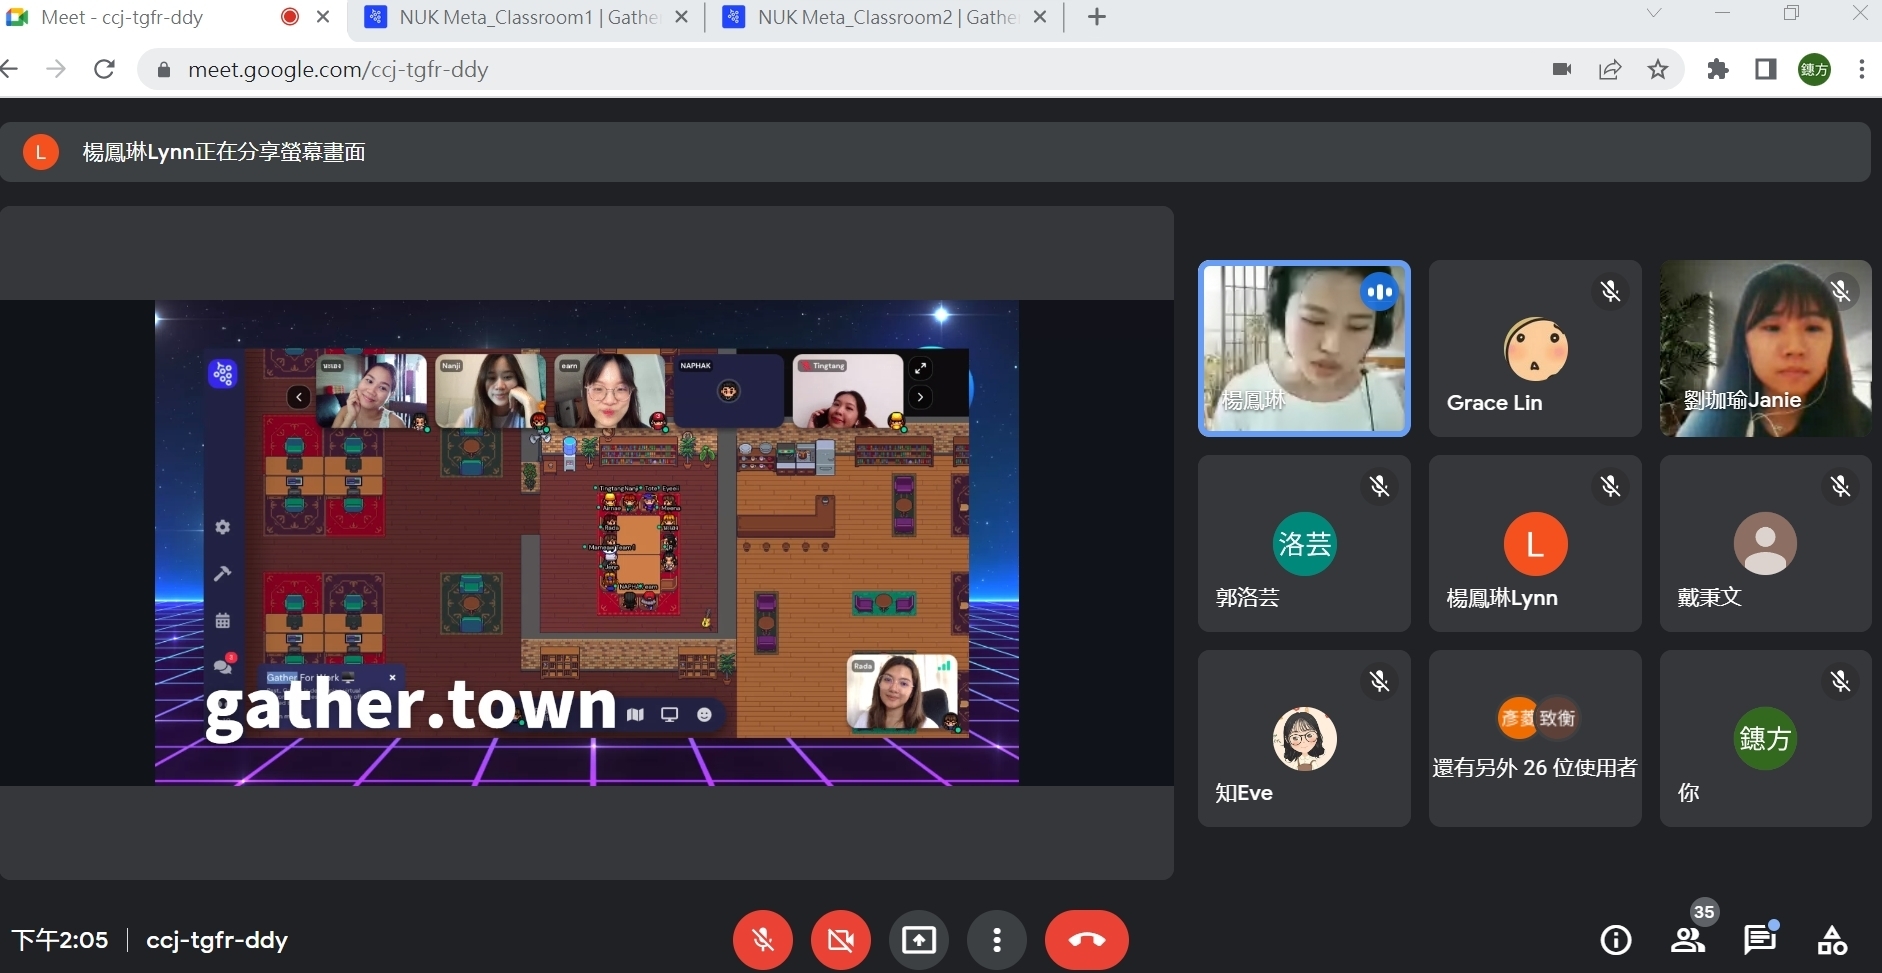Open the activities panel
The image size is (1882, 973).
pos(1832,940)
